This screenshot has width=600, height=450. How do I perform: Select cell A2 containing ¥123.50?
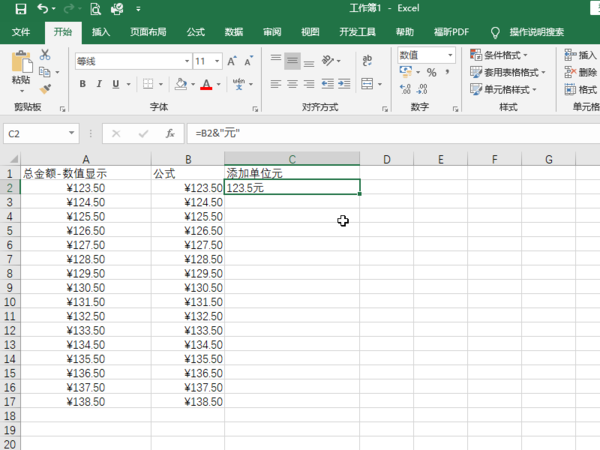click(86, 187)
